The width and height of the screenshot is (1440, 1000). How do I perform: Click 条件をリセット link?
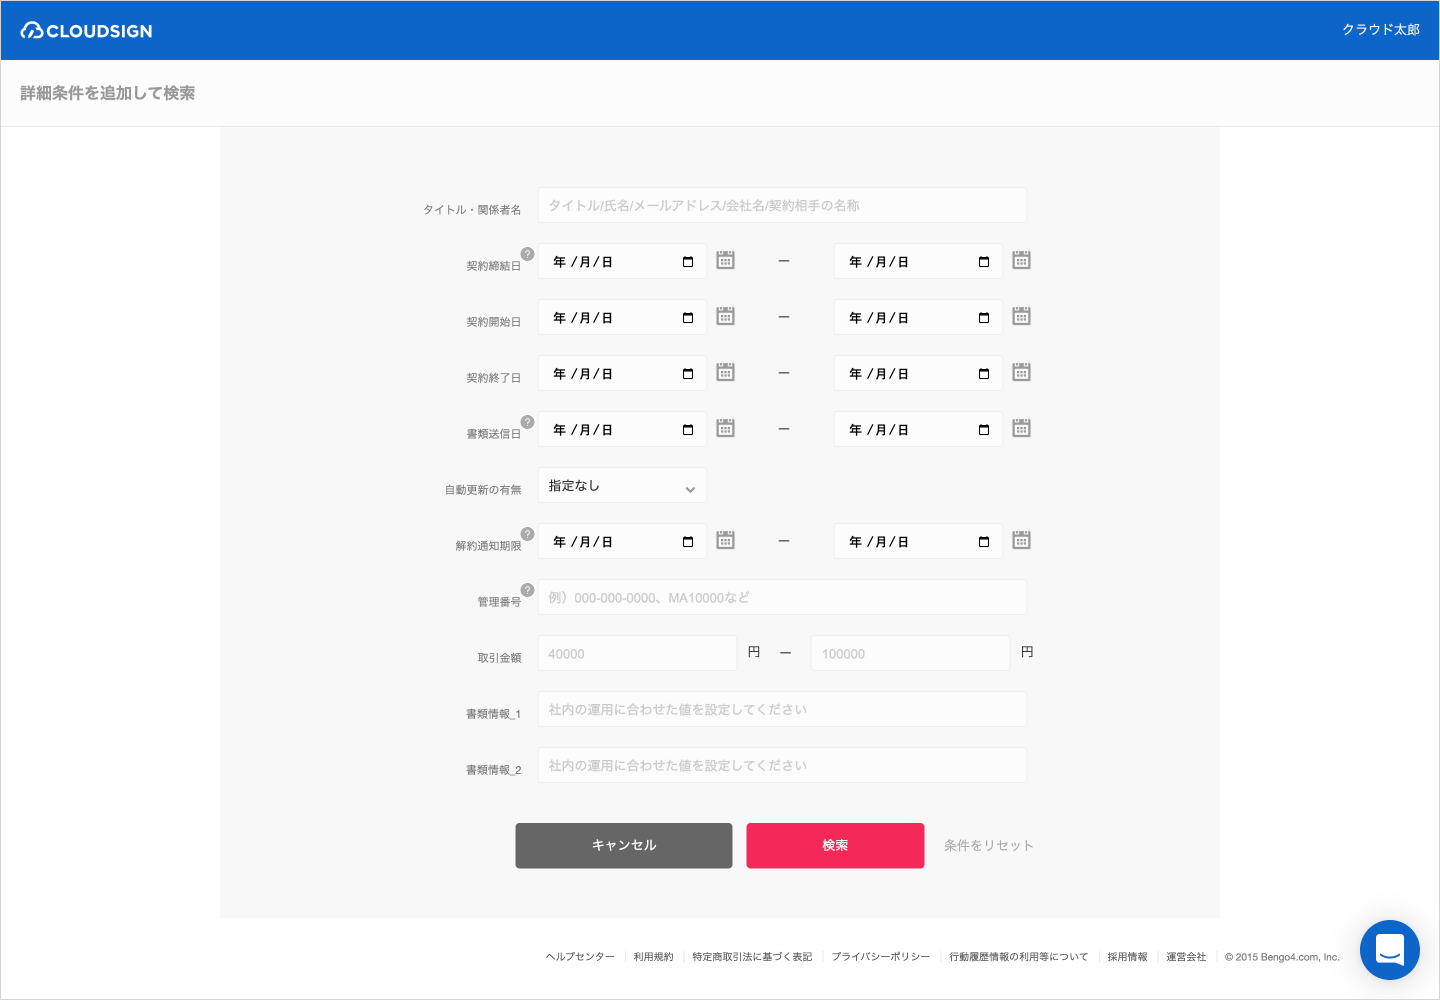[989, 846]
